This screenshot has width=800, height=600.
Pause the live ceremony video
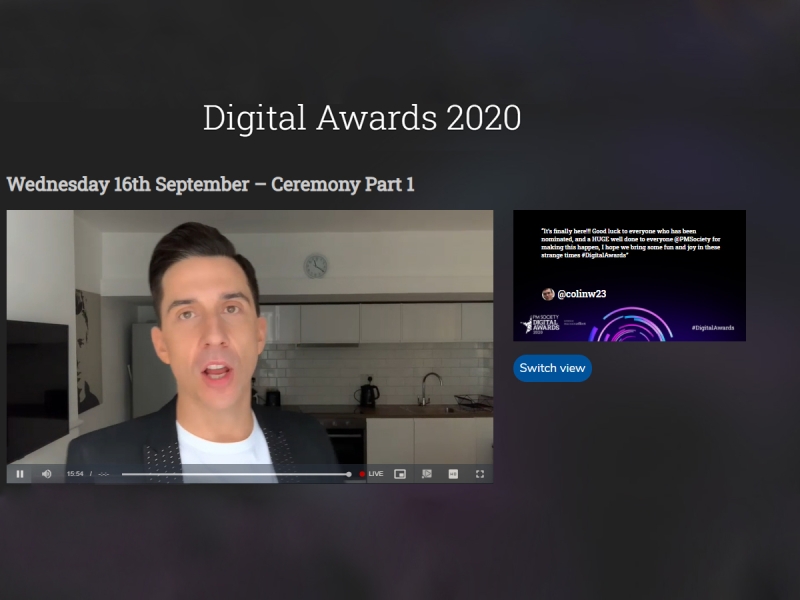20,474
